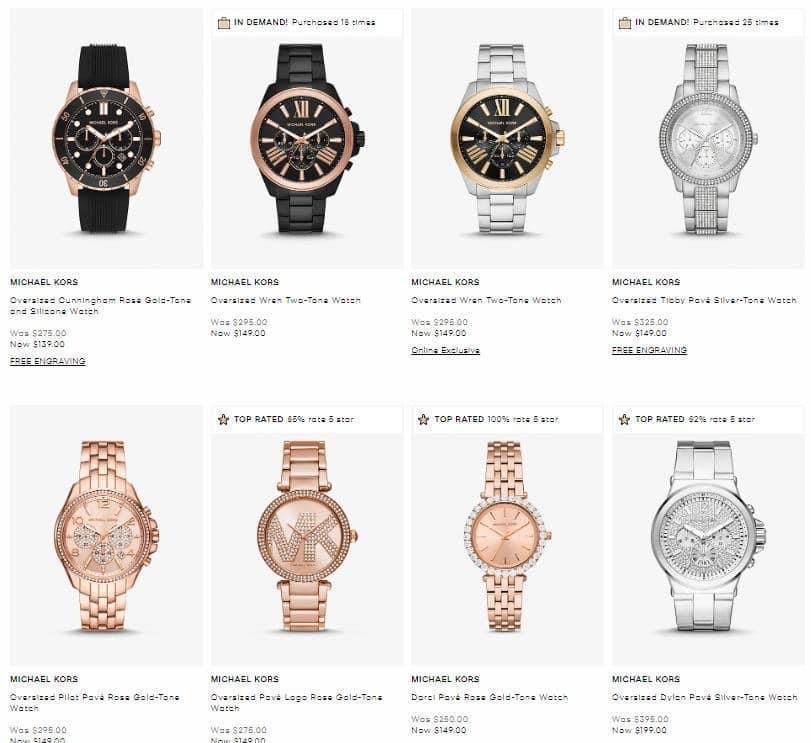Open the Darci Pavé Rose Gold-Tone watch image

[507, 535]
